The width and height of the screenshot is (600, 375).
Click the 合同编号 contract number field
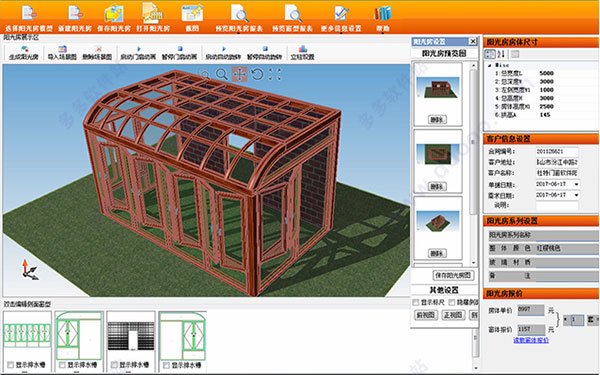click(557, 152)
